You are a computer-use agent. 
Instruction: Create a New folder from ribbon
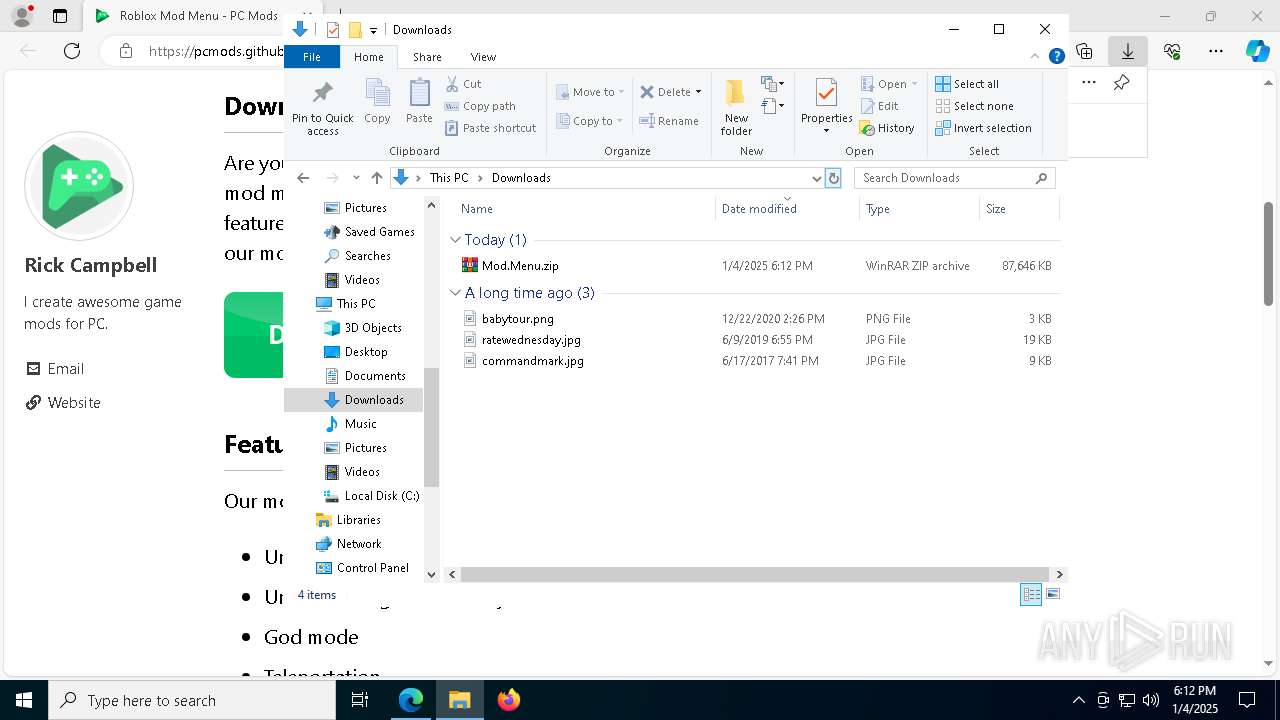click(736, 108)
